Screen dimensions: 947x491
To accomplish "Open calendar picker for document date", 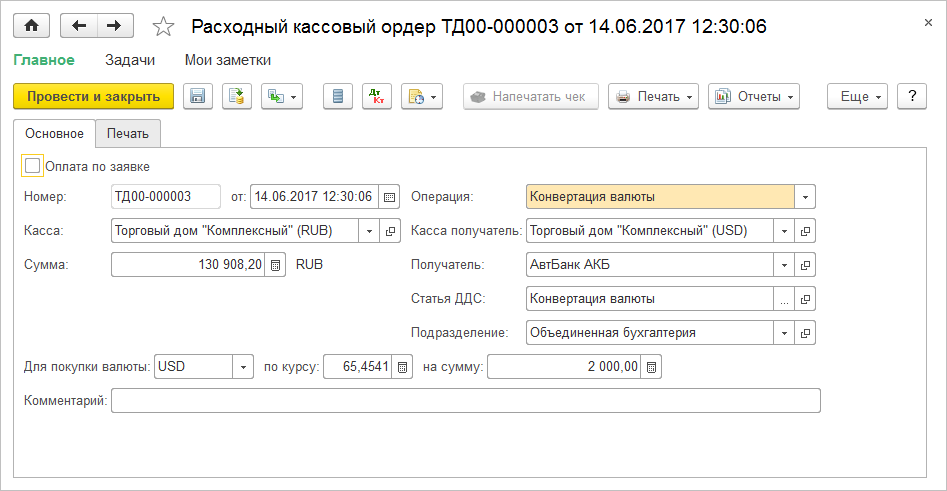I will pos(389,197).
